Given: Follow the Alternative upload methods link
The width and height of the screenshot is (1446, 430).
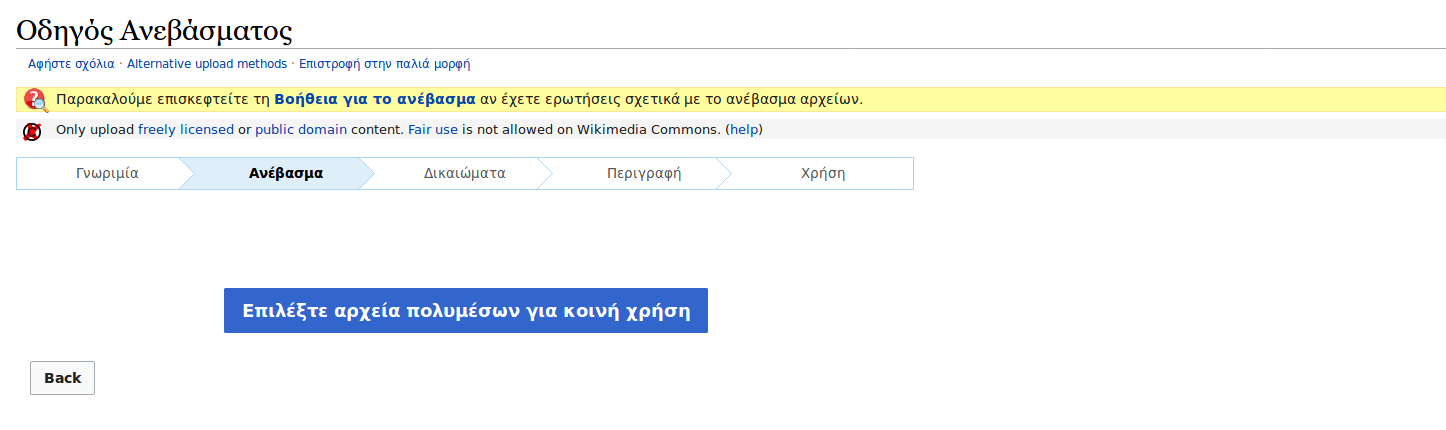Looking at the screenshot, I should pos(207,64).
